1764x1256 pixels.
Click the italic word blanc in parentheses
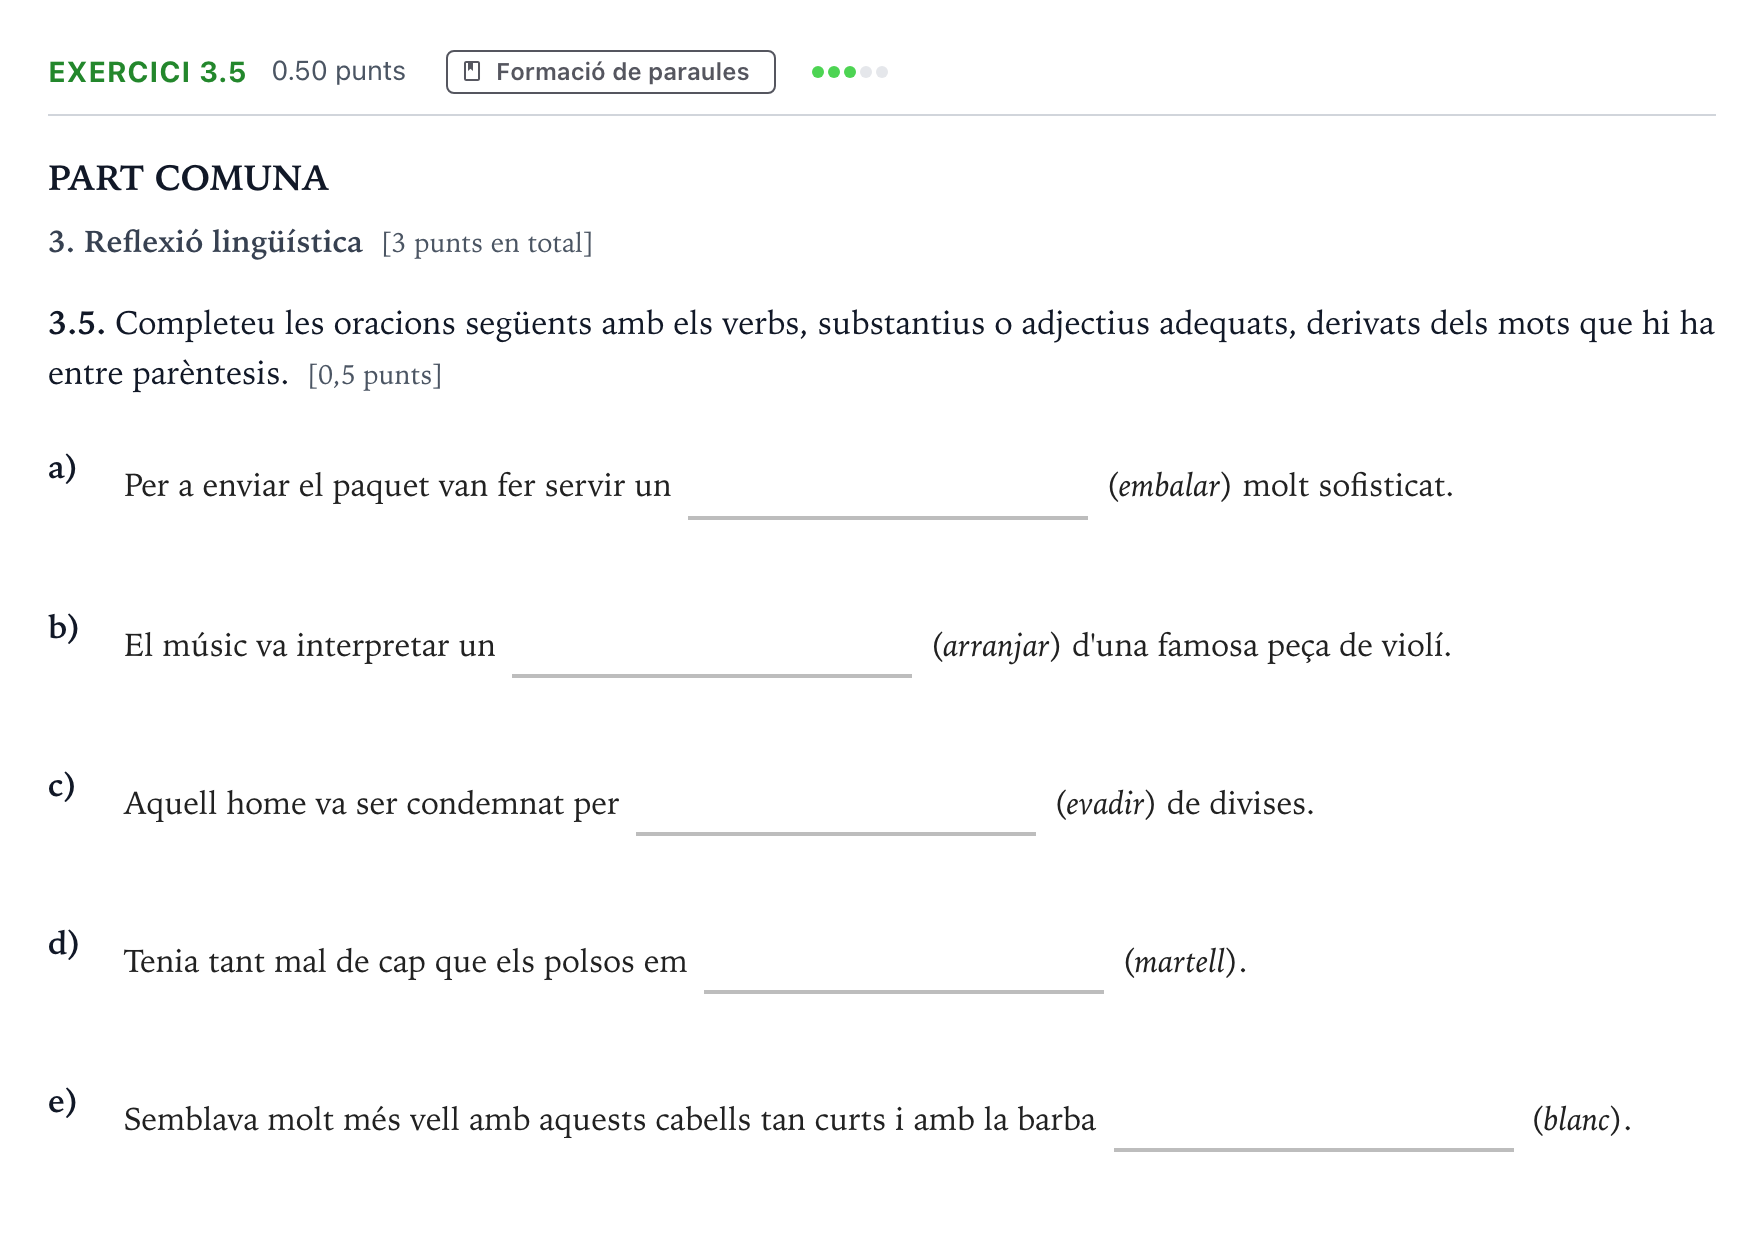point(1577,1120)
